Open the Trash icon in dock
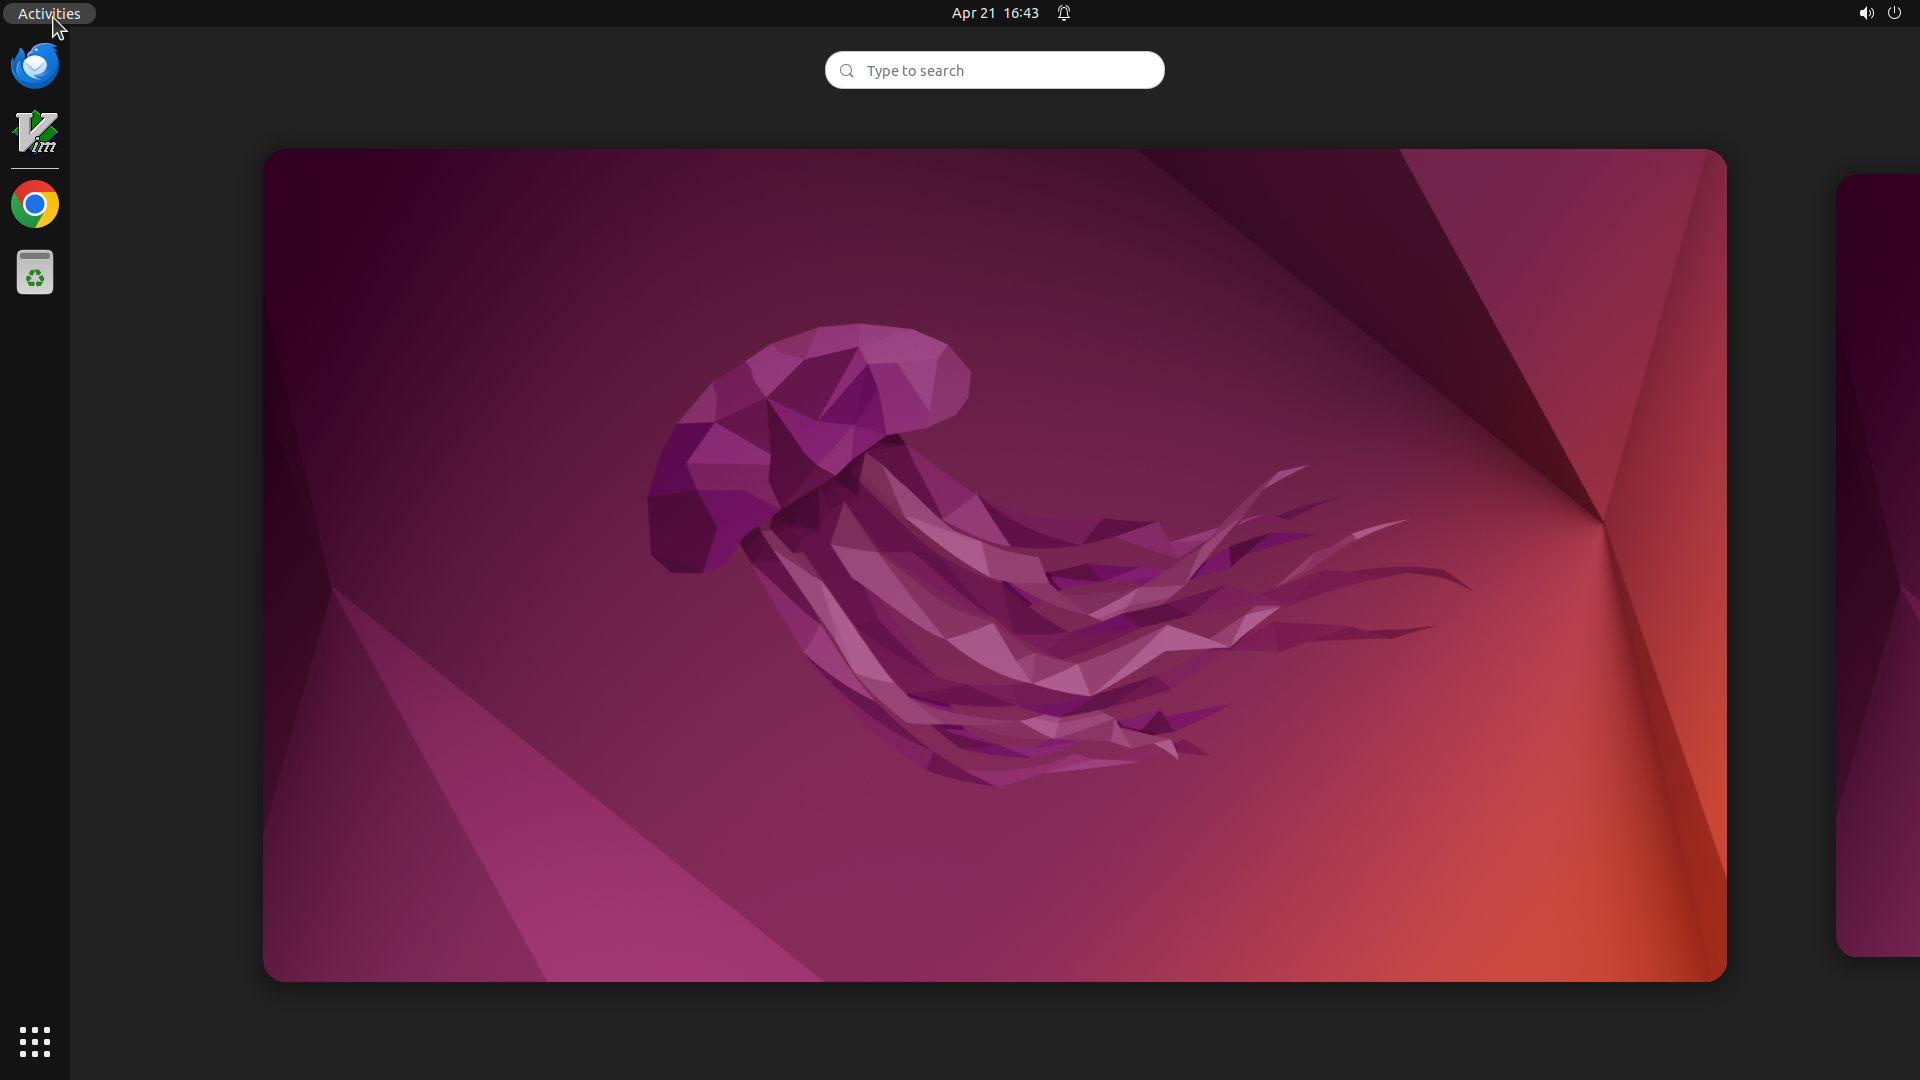The height and width of the screenshot is (1080, 1920). (35, 272)
